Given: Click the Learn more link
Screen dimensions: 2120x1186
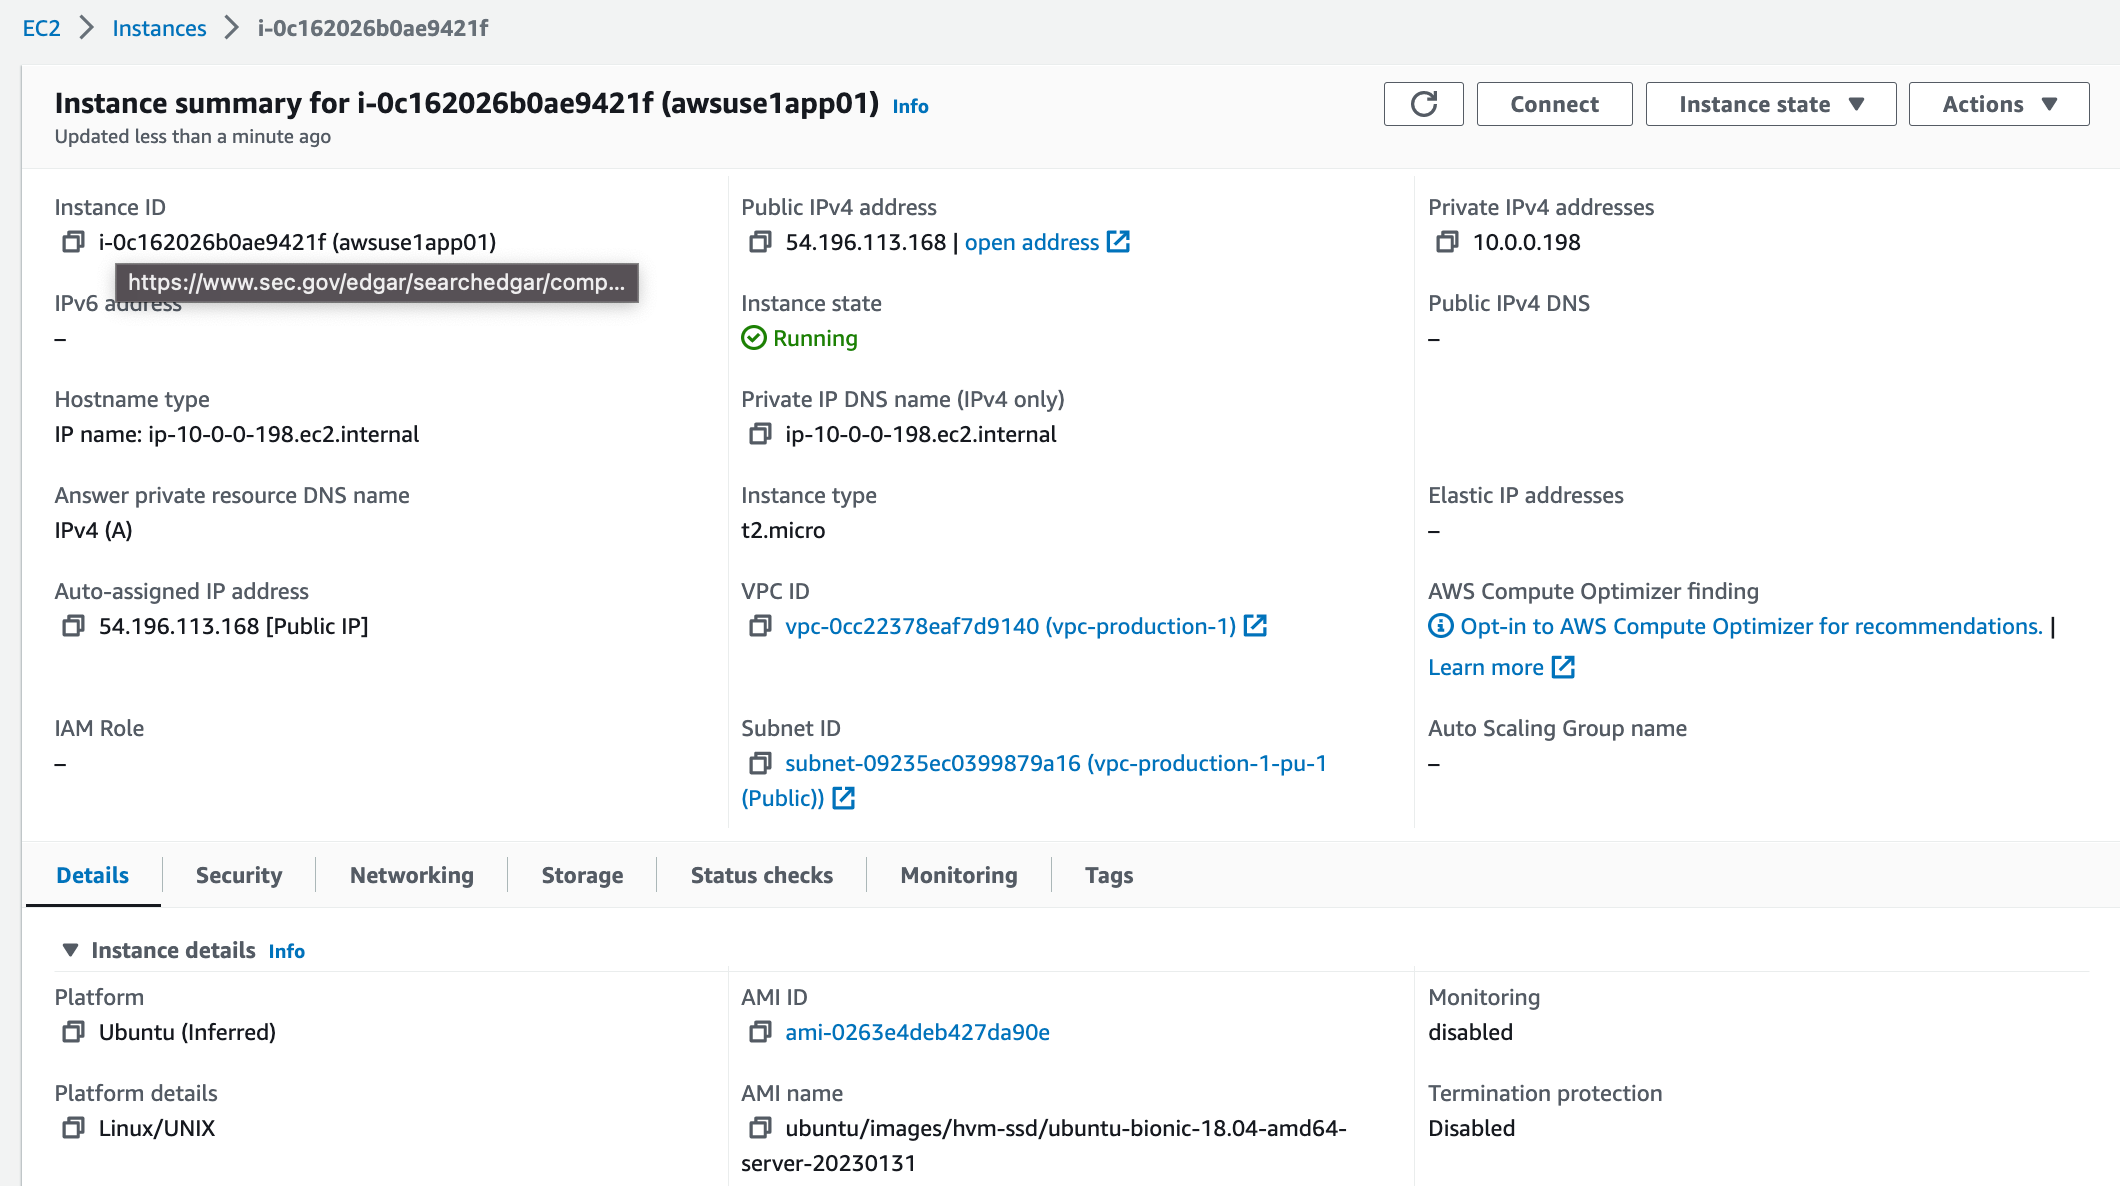Looking at the screenshot, I should [1486, 667].
